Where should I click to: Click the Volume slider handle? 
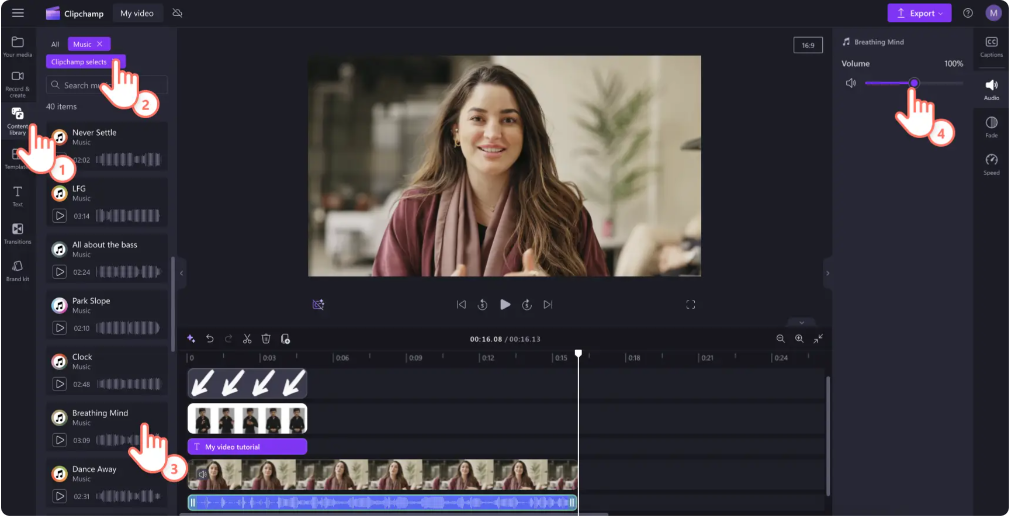pos(914,83)
